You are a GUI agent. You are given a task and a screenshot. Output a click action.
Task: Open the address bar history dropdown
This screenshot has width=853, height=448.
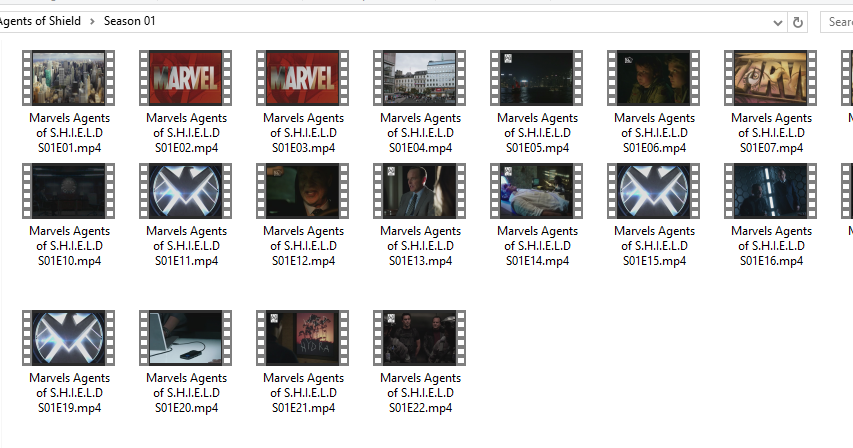[778, 23]
